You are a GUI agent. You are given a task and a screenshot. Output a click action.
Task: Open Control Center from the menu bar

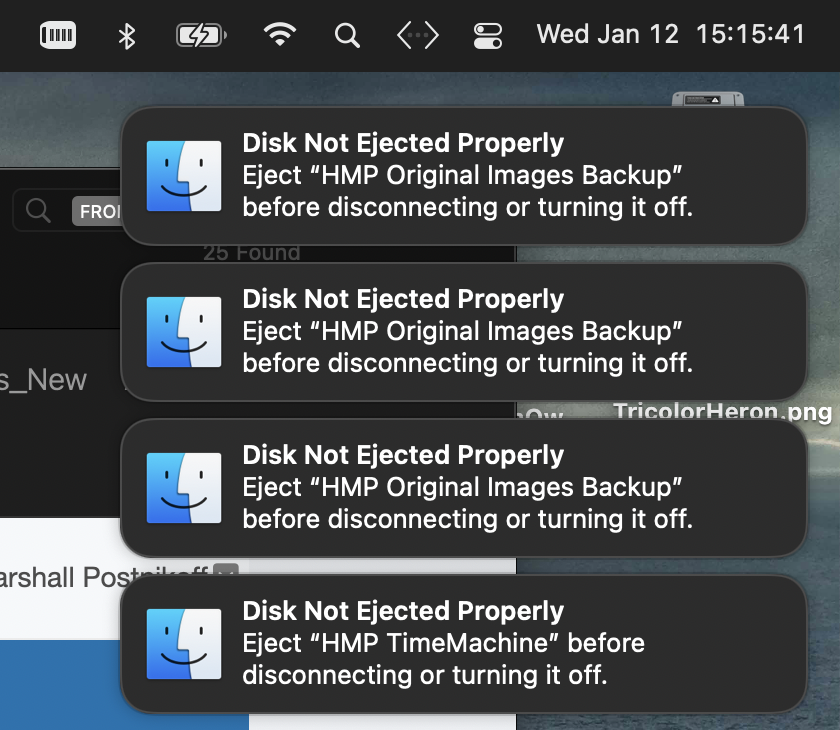[488, 35]
